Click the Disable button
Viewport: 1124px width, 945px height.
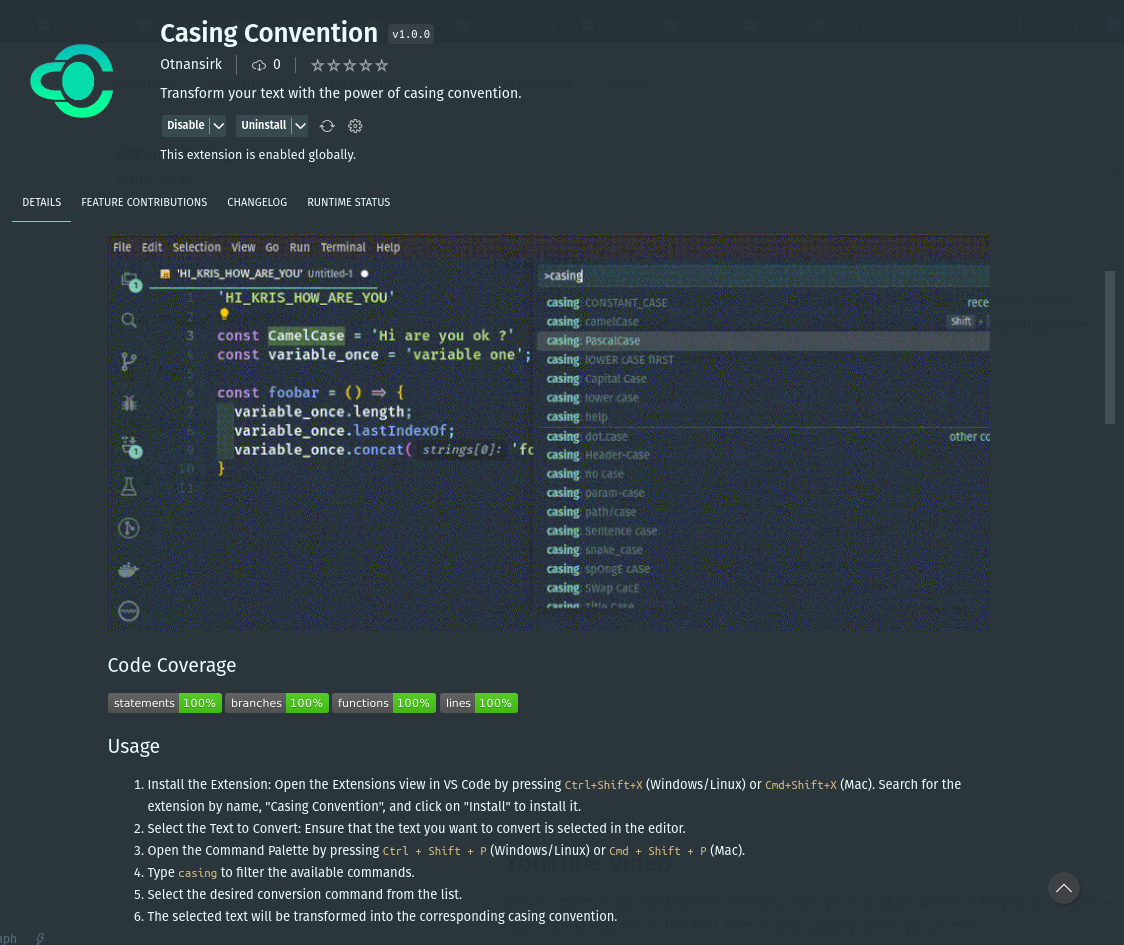186,125
